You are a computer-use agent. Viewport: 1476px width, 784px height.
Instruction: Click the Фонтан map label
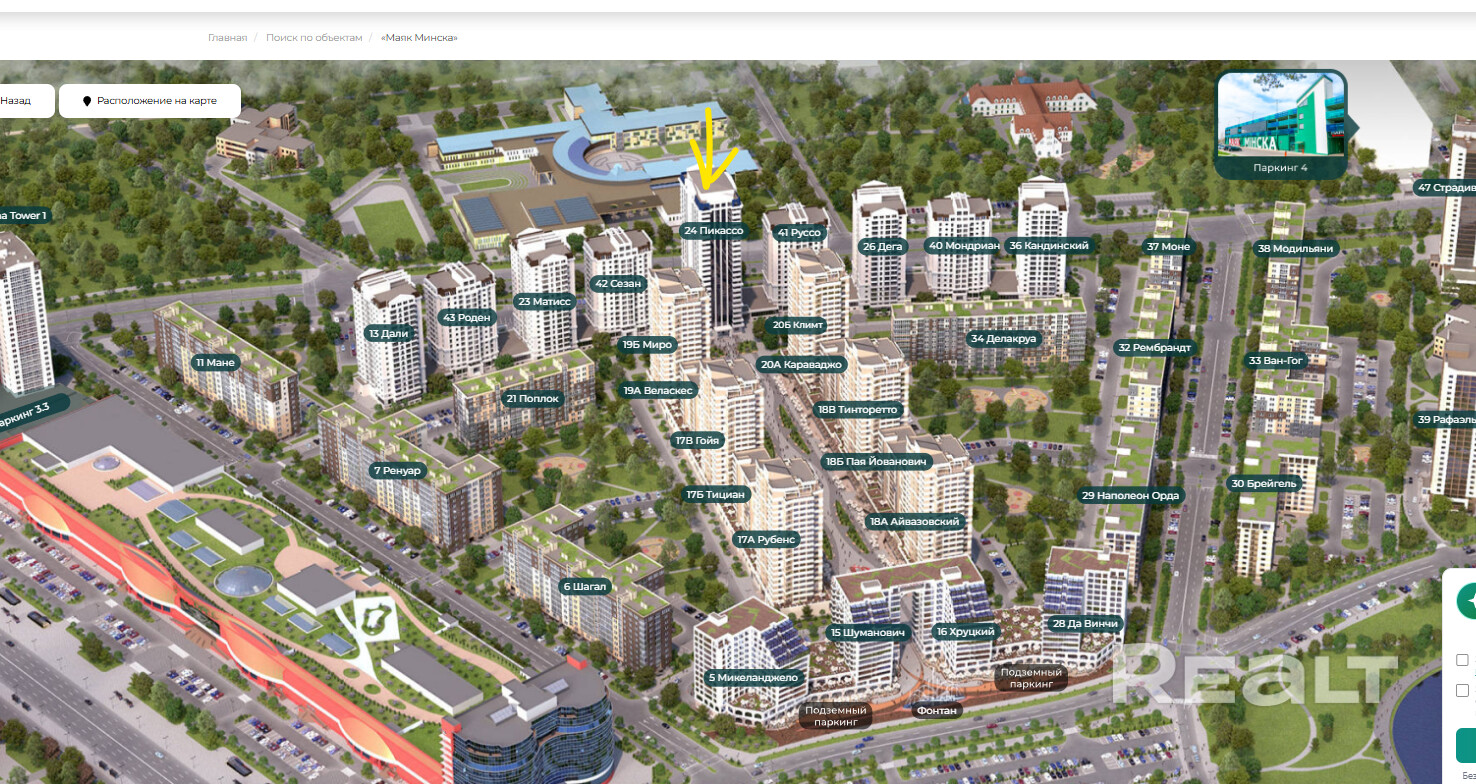click(937, 710)
